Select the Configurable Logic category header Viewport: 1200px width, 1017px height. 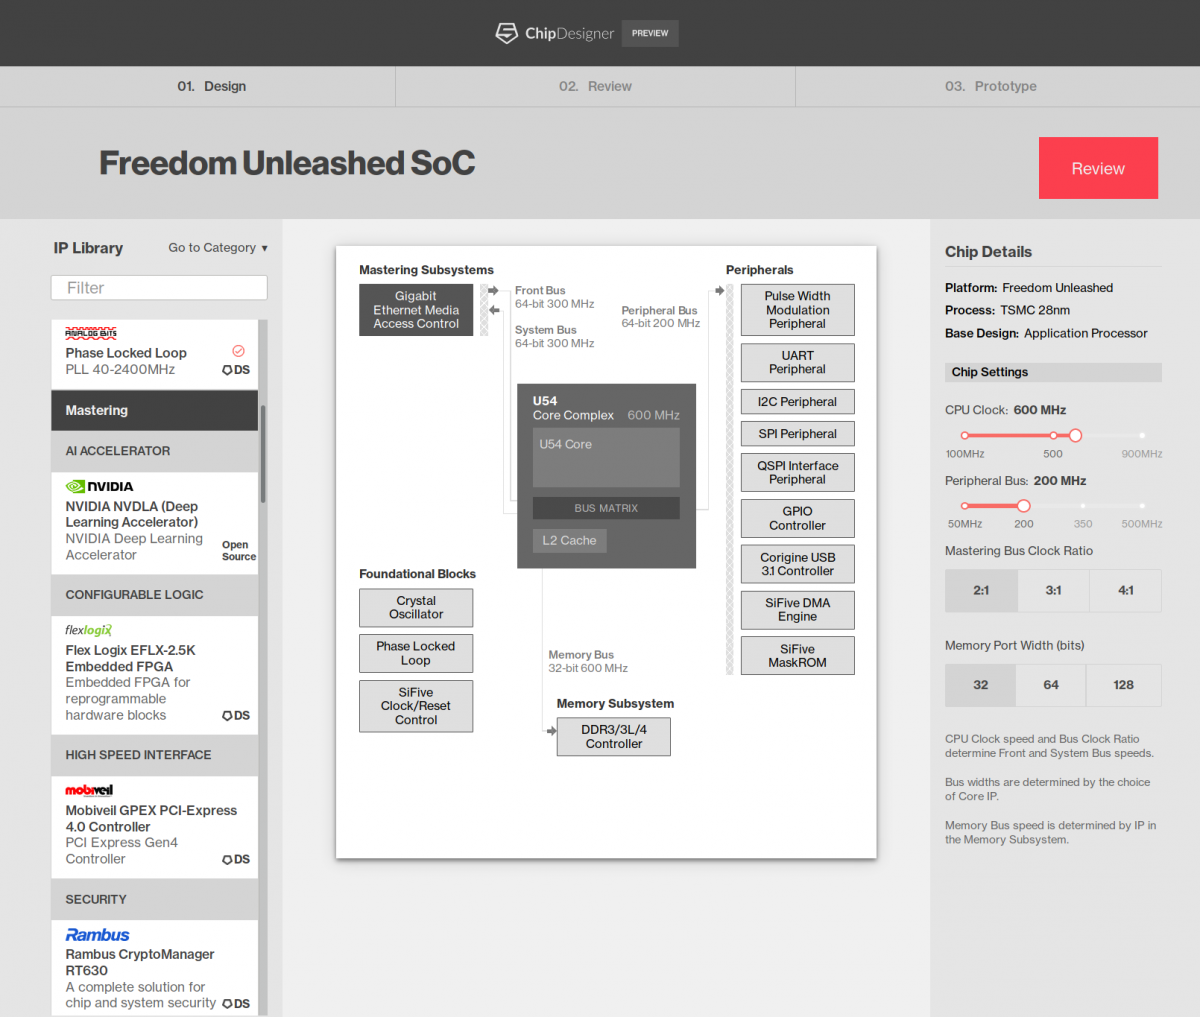point(155,595)
